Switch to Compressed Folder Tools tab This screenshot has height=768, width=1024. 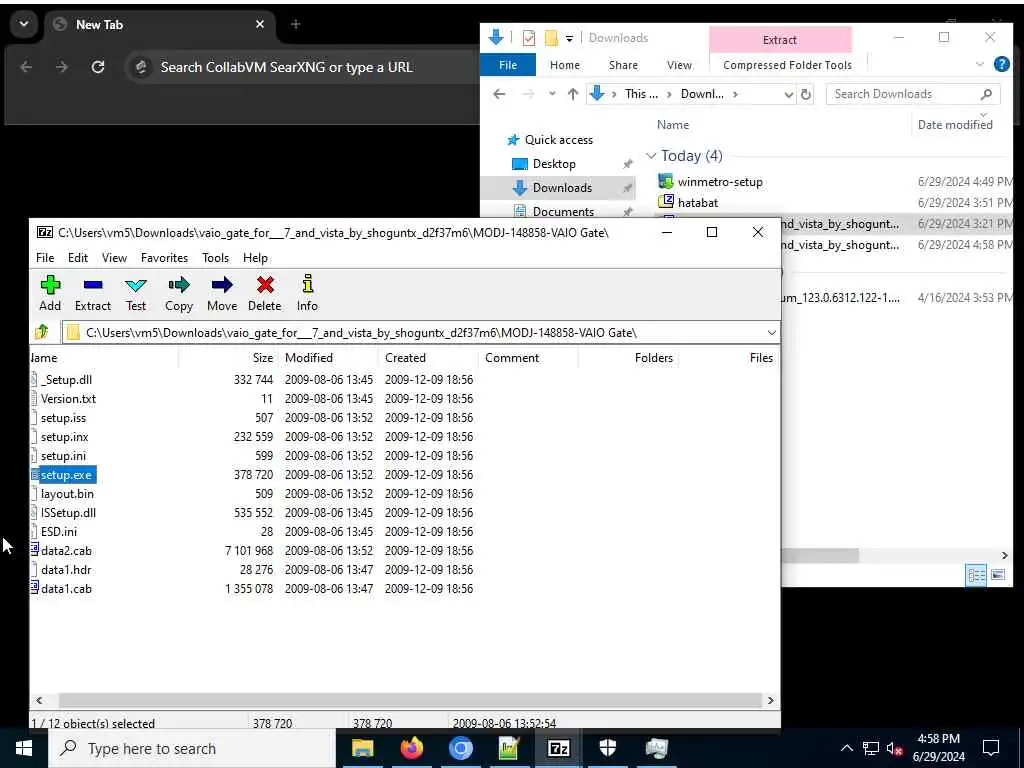click(x=787, y=65)
